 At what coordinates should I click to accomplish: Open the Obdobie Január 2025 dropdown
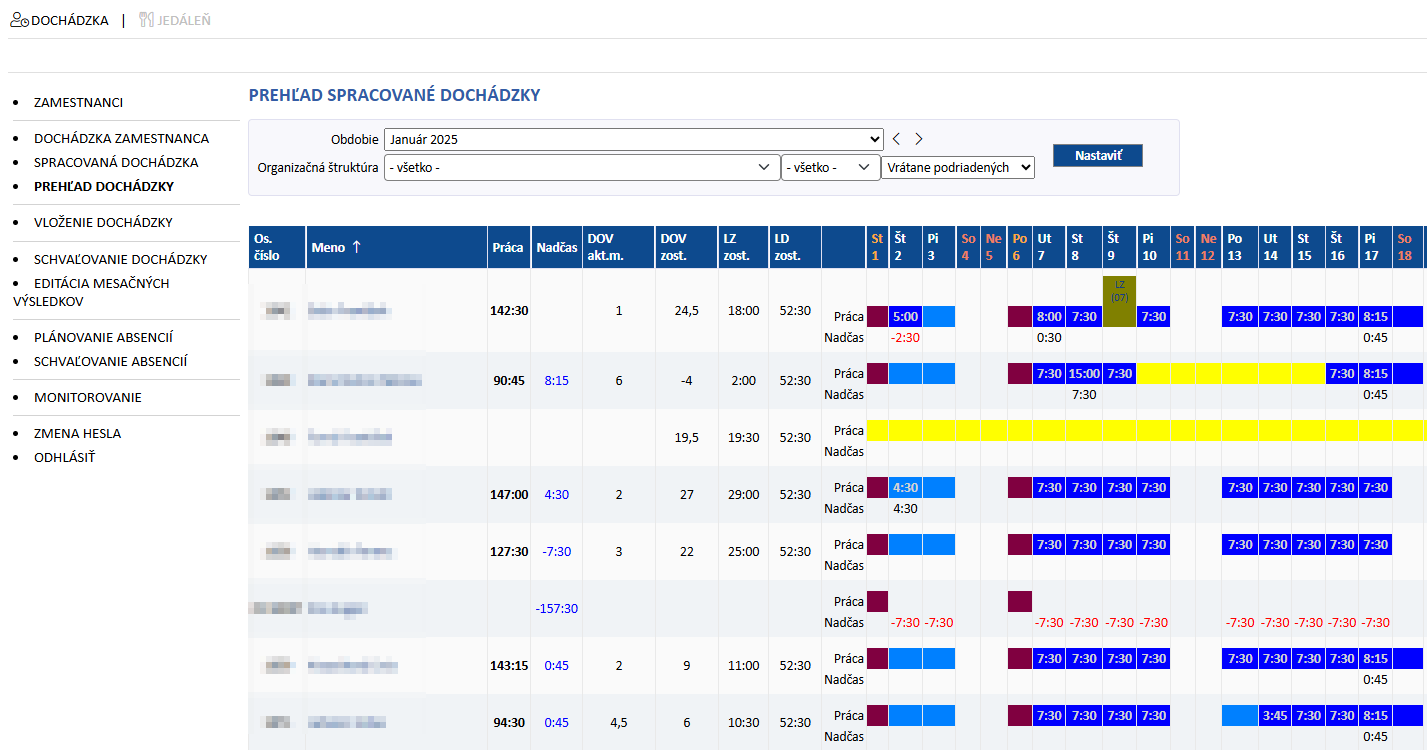[x=634, y=139]
